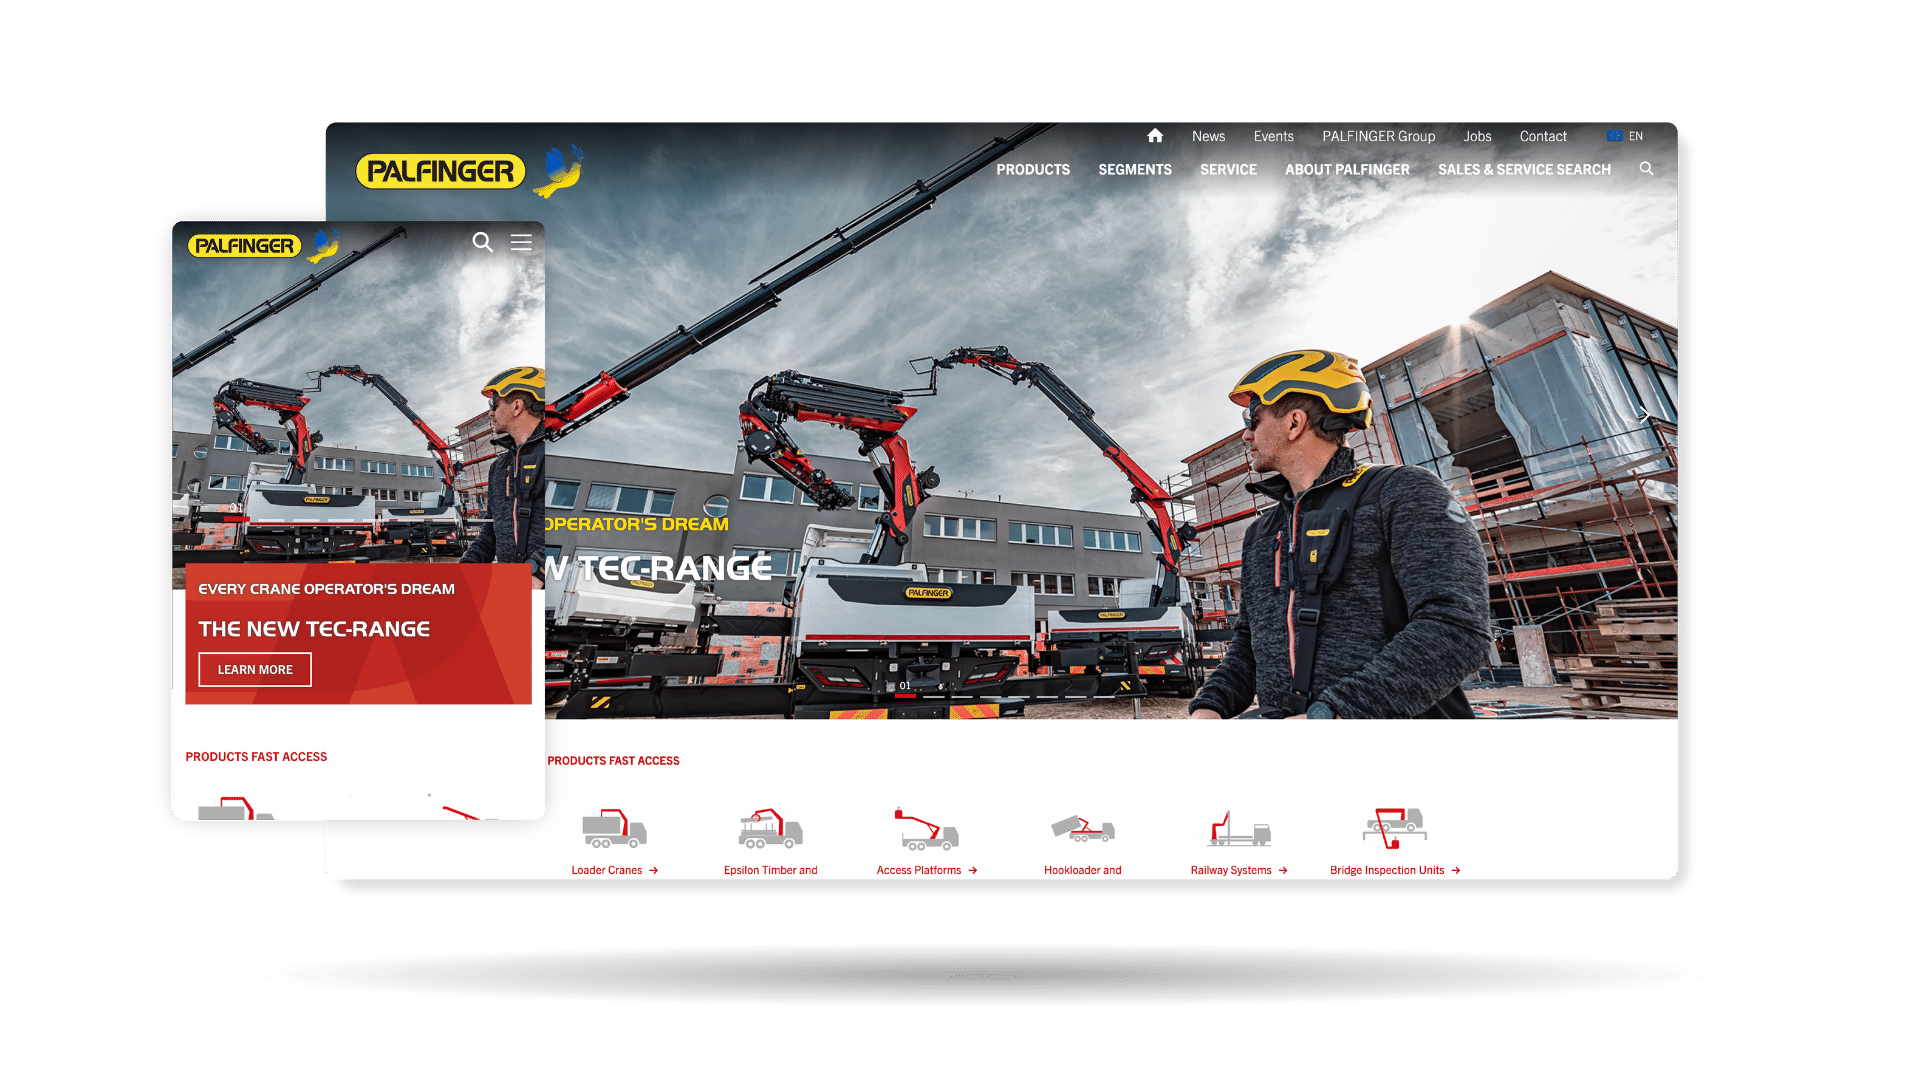This screenshot has width=1920, height=1080.
Task: Click the search magnifier icon desktop
Action: (x=1646, y=169)
